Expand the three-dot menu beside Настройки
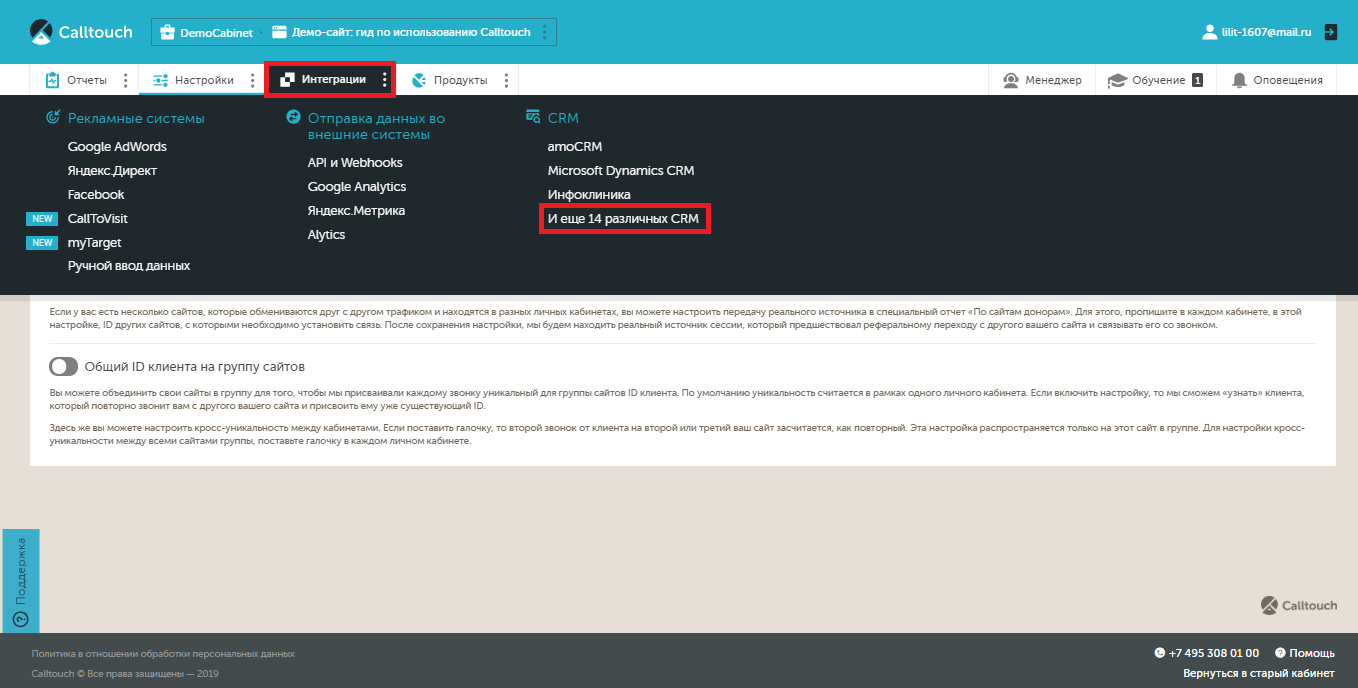1358x688 pixels. [x=252, y=80]
